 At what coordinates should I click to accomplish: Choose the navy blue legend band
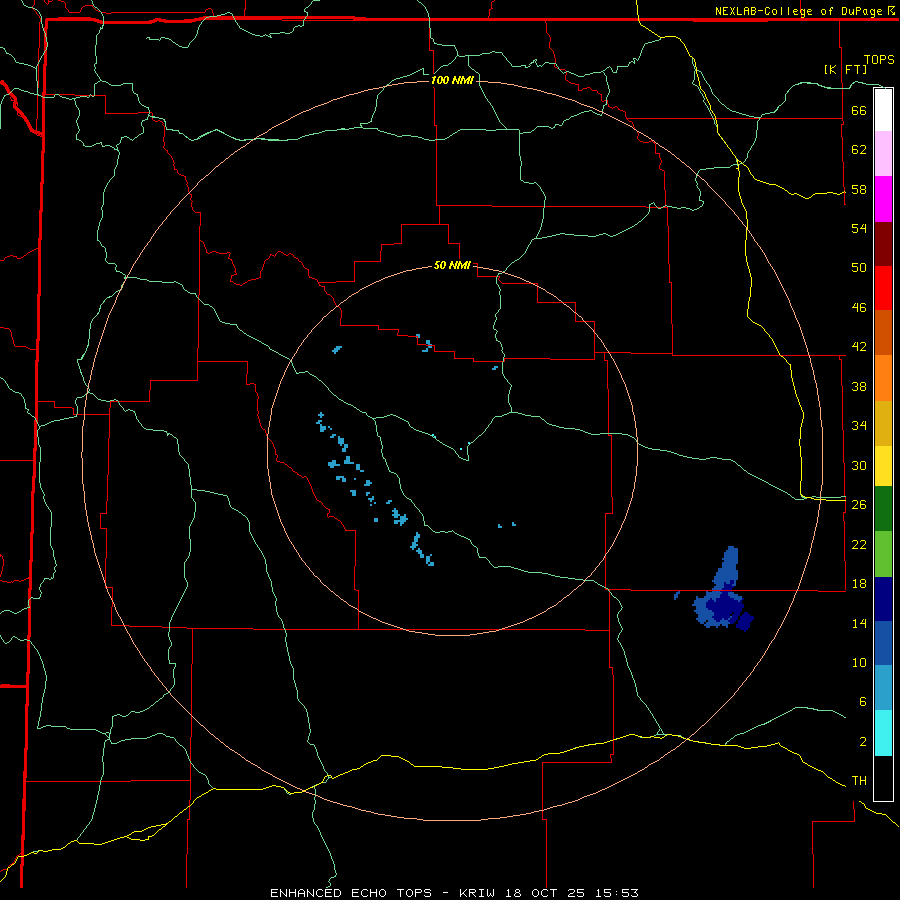click(883, 599)
